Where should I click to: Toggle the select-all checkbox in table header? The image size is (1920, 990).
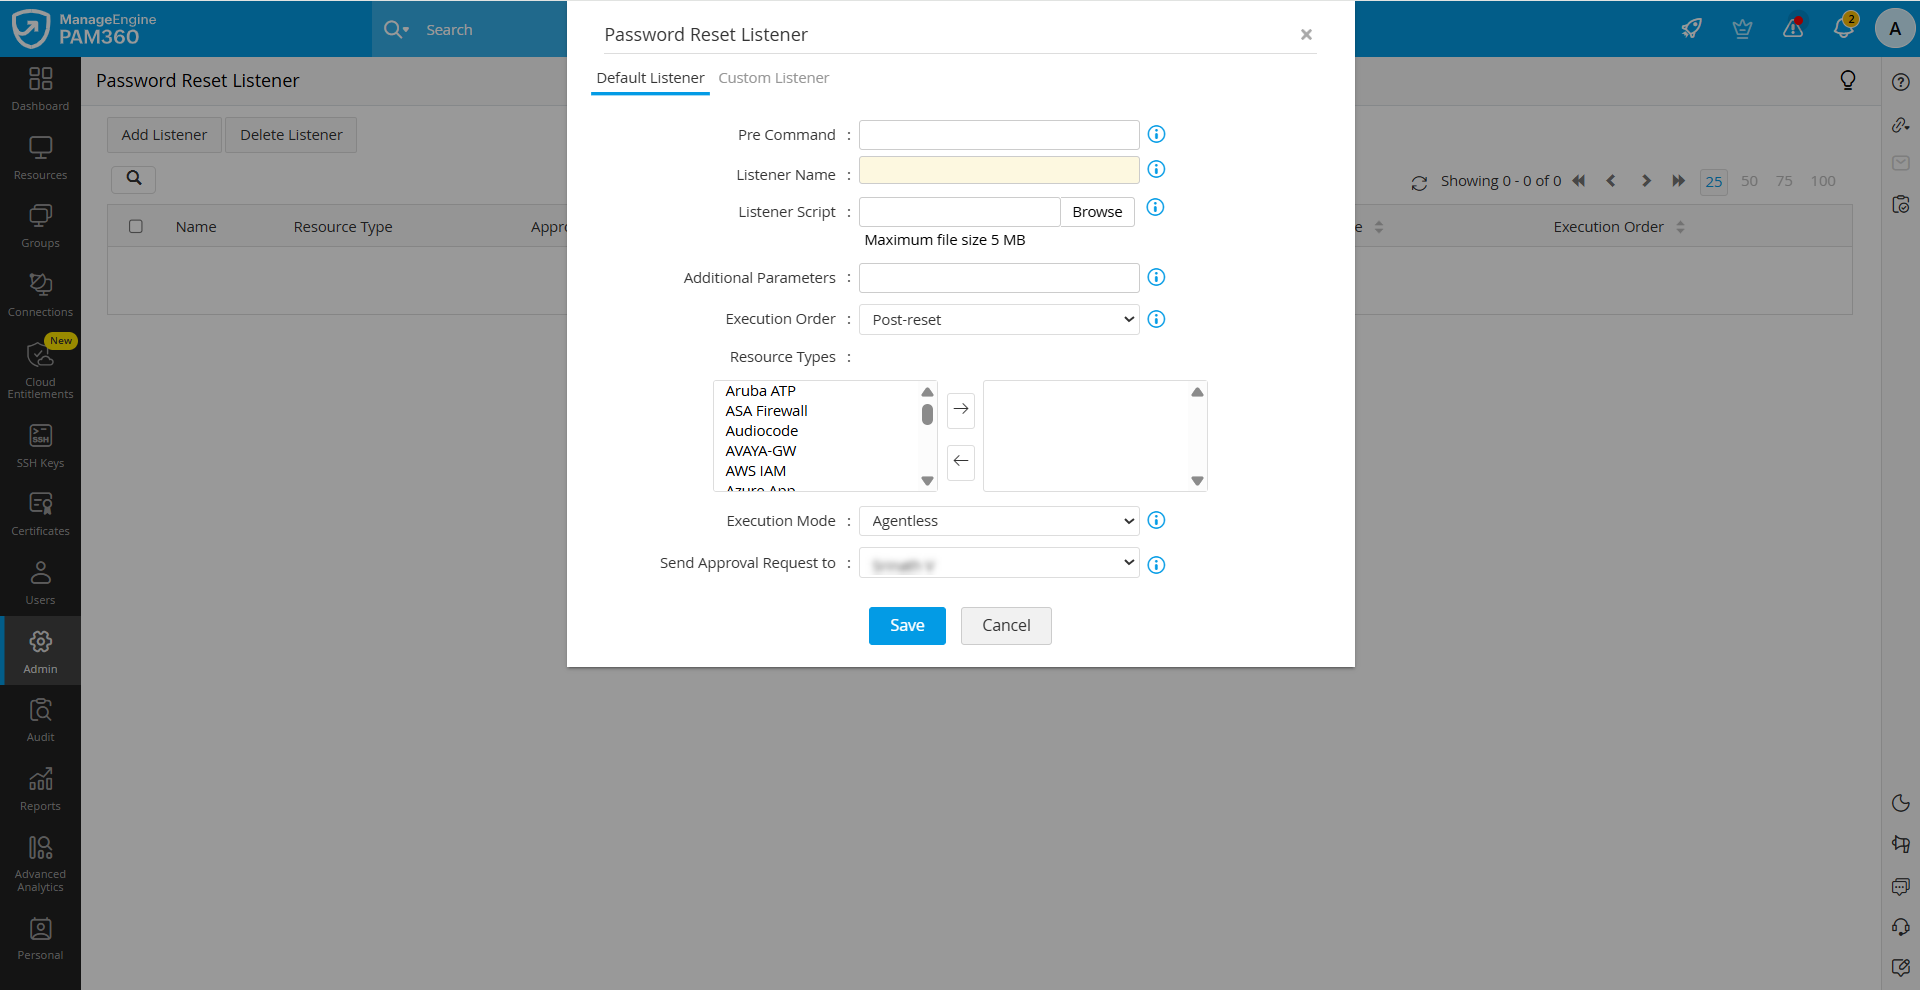click(x=136, y=227)
